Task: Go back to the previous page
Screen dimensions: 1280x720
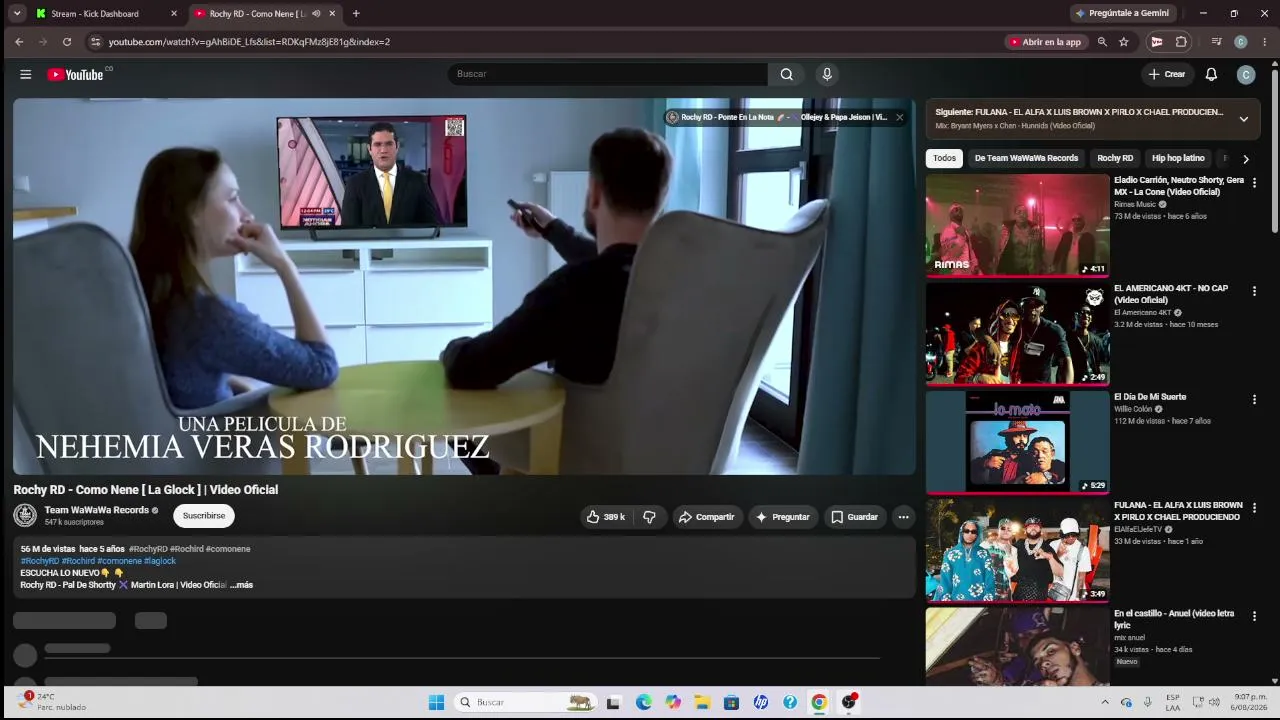Action: pos(19,42)
